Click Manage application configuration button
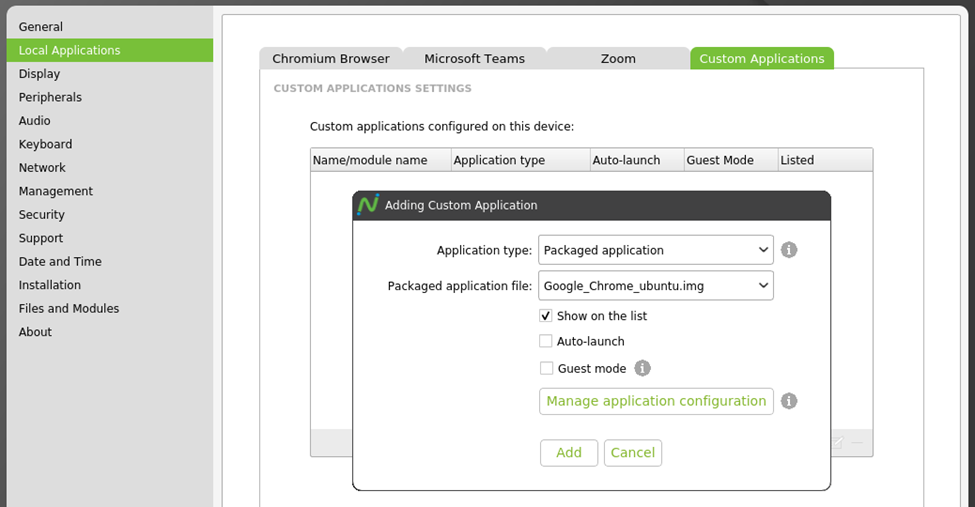 point(656,401)
